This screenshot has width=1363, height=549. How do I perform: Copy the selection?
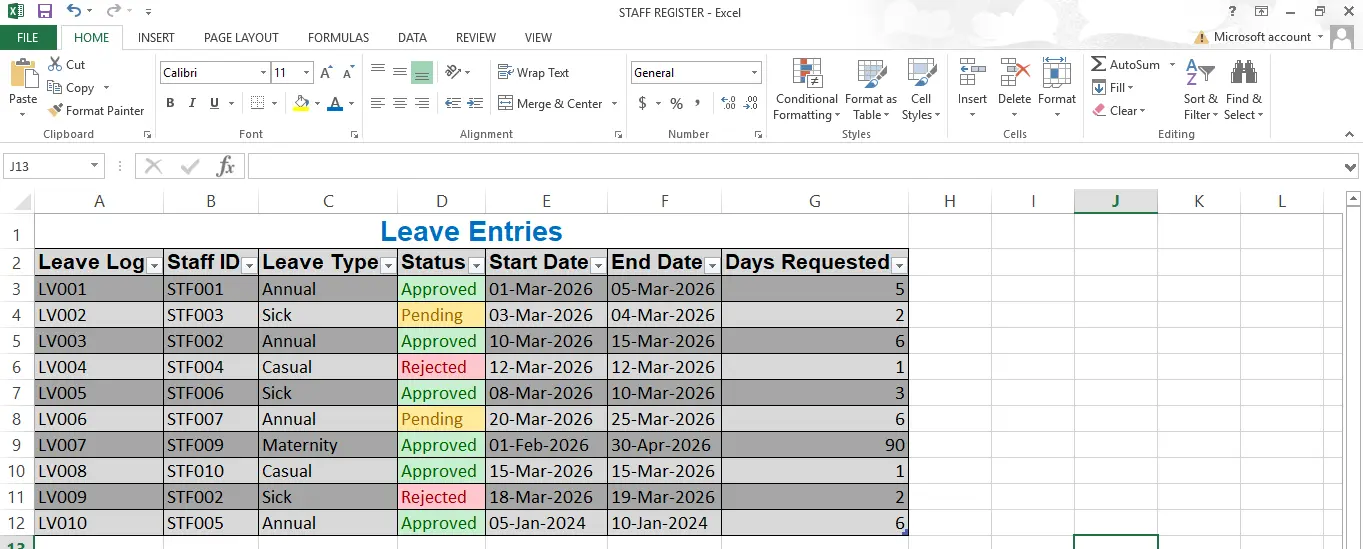[x=71, y=88]
